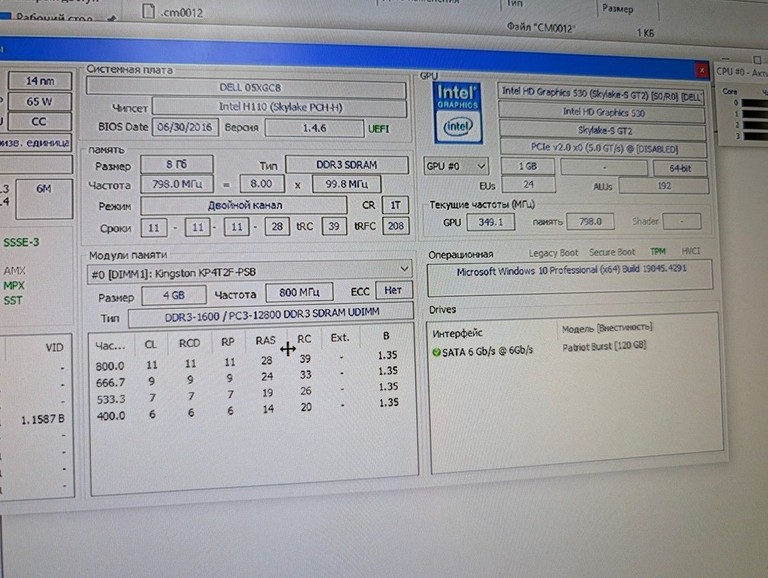
Task: Click the Microsoft Windows 10 Professional field
Action: [x=570, y=278]
